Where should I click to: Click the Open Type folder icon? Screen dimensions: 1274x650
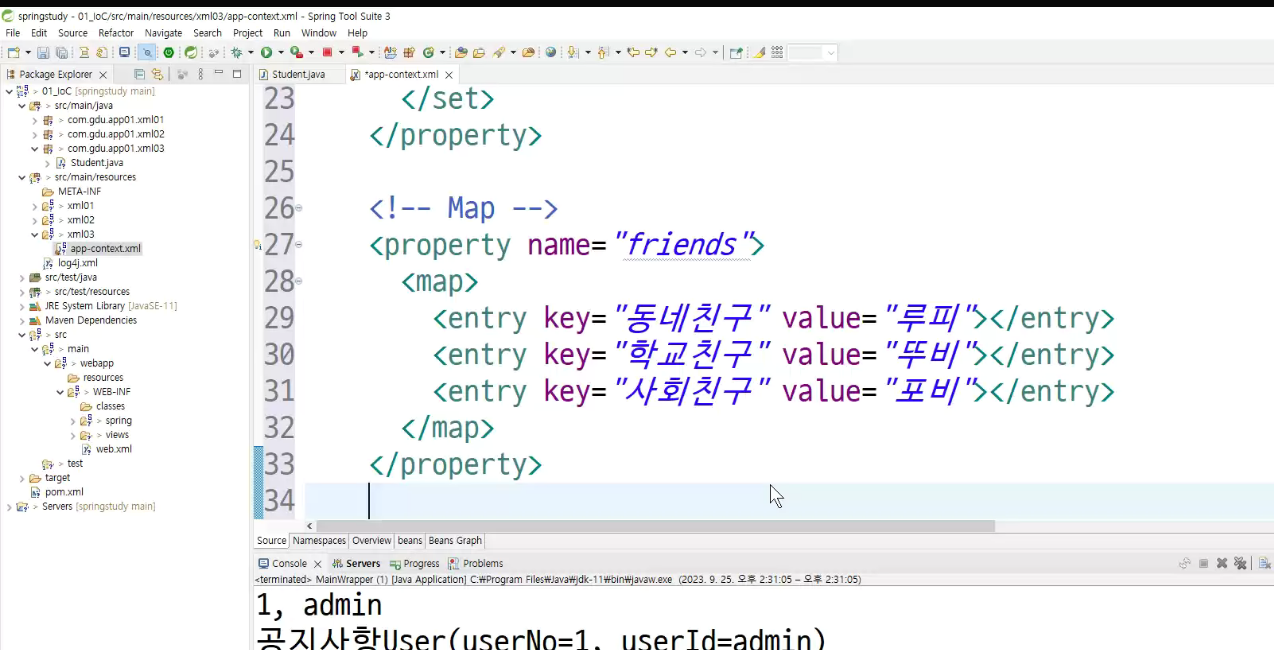pos(461,52)
